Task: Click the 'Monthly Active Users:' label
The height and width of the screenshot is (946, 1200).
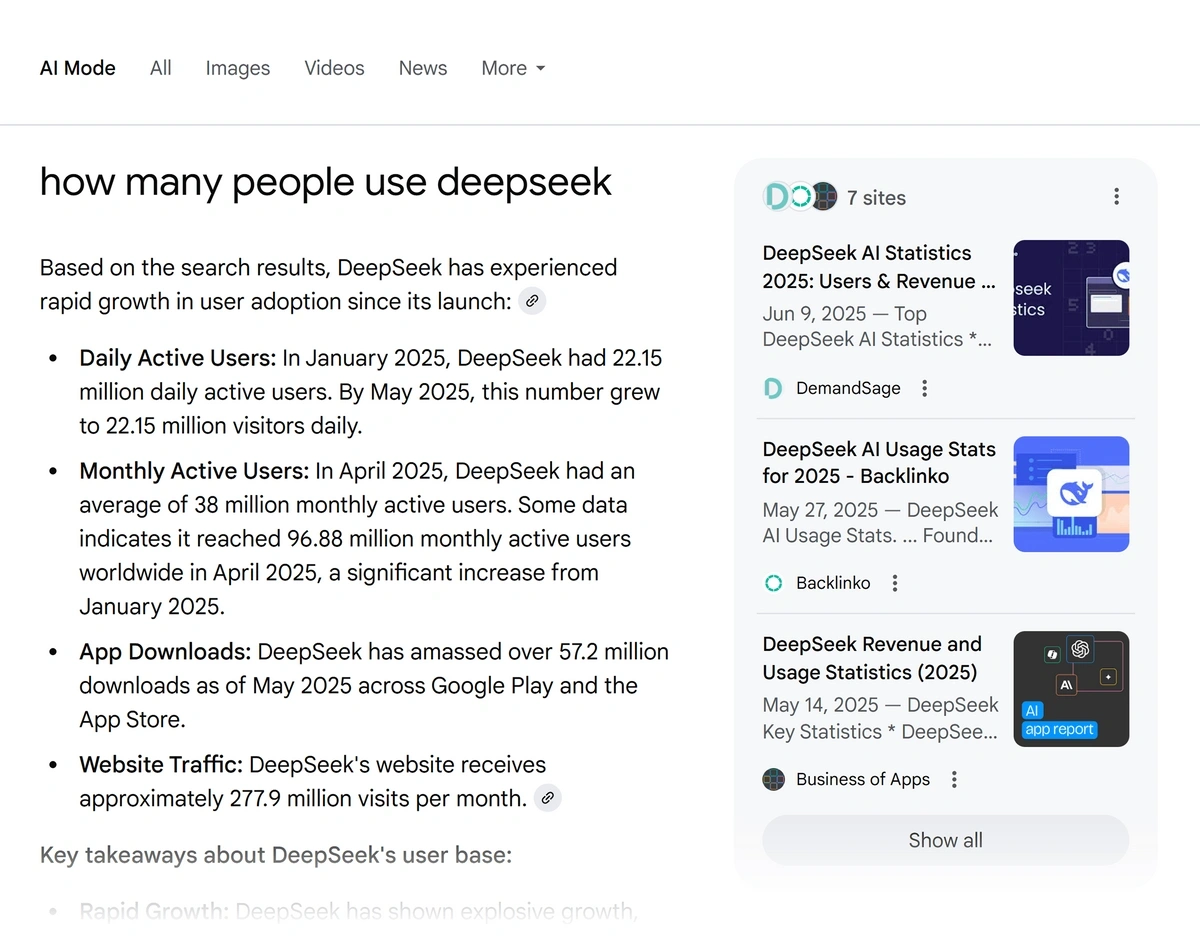Action: pyautogui.click(x=194, y=471)
